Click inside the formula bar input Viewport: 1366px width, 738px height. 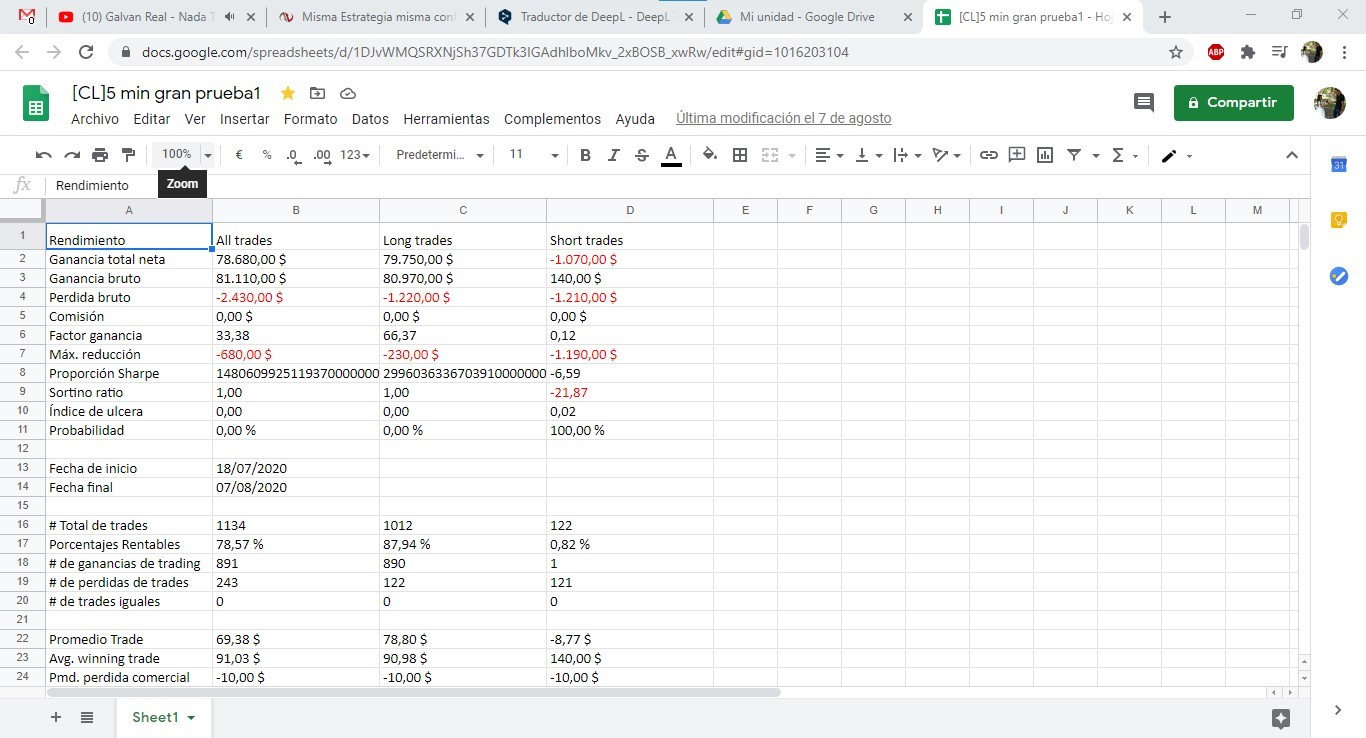pyautogui.click(x=680, y=185)
